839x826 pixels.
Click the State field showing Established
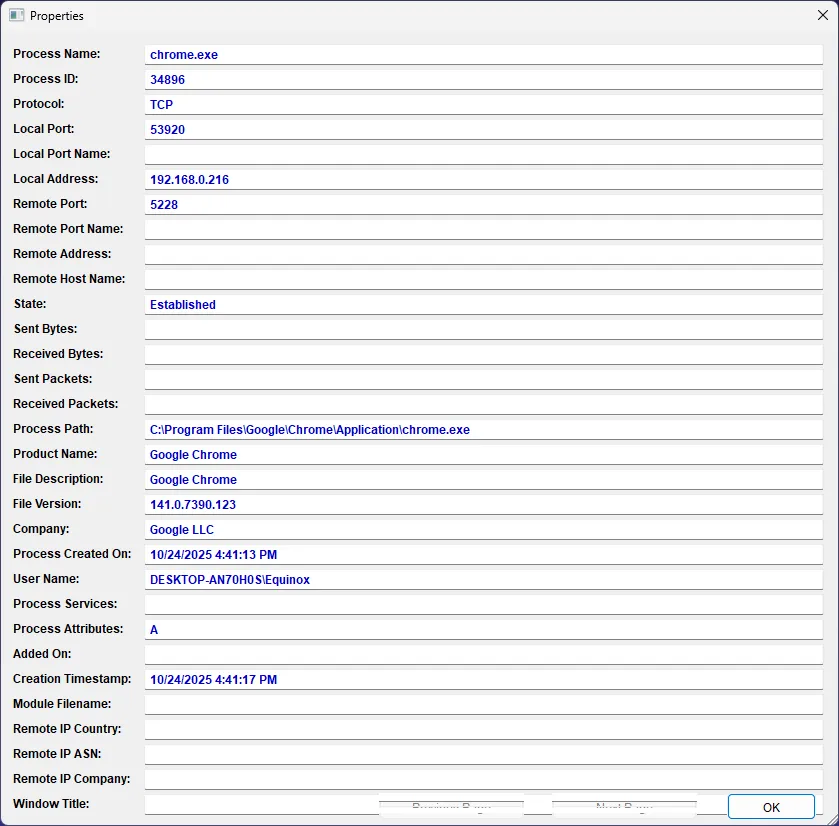483,305
